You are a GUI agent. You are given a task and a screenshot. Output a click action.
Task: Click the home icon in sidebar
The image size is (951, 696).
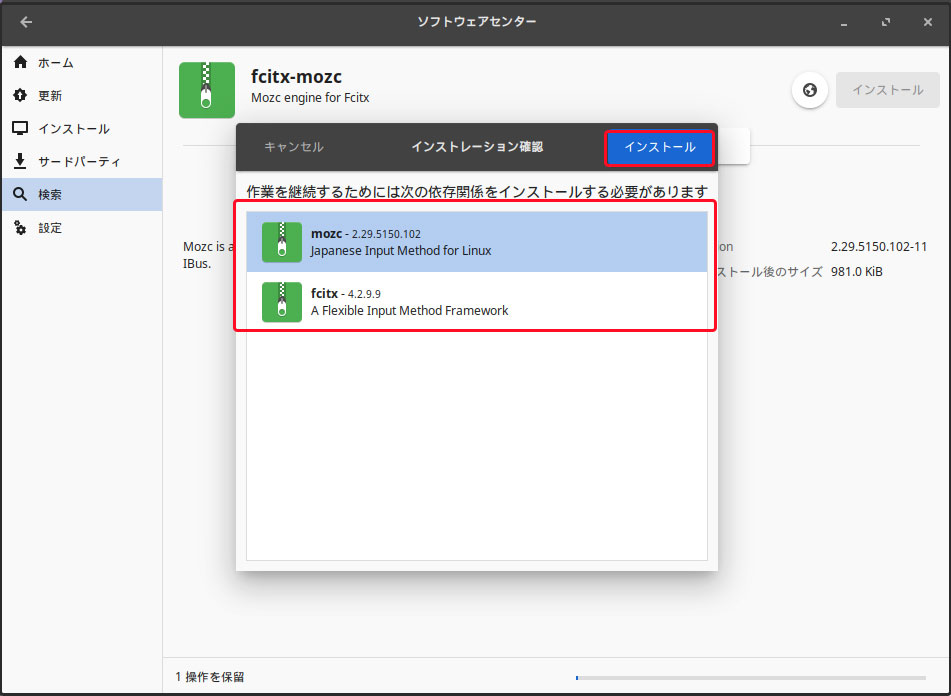click(x=20, y=63)
